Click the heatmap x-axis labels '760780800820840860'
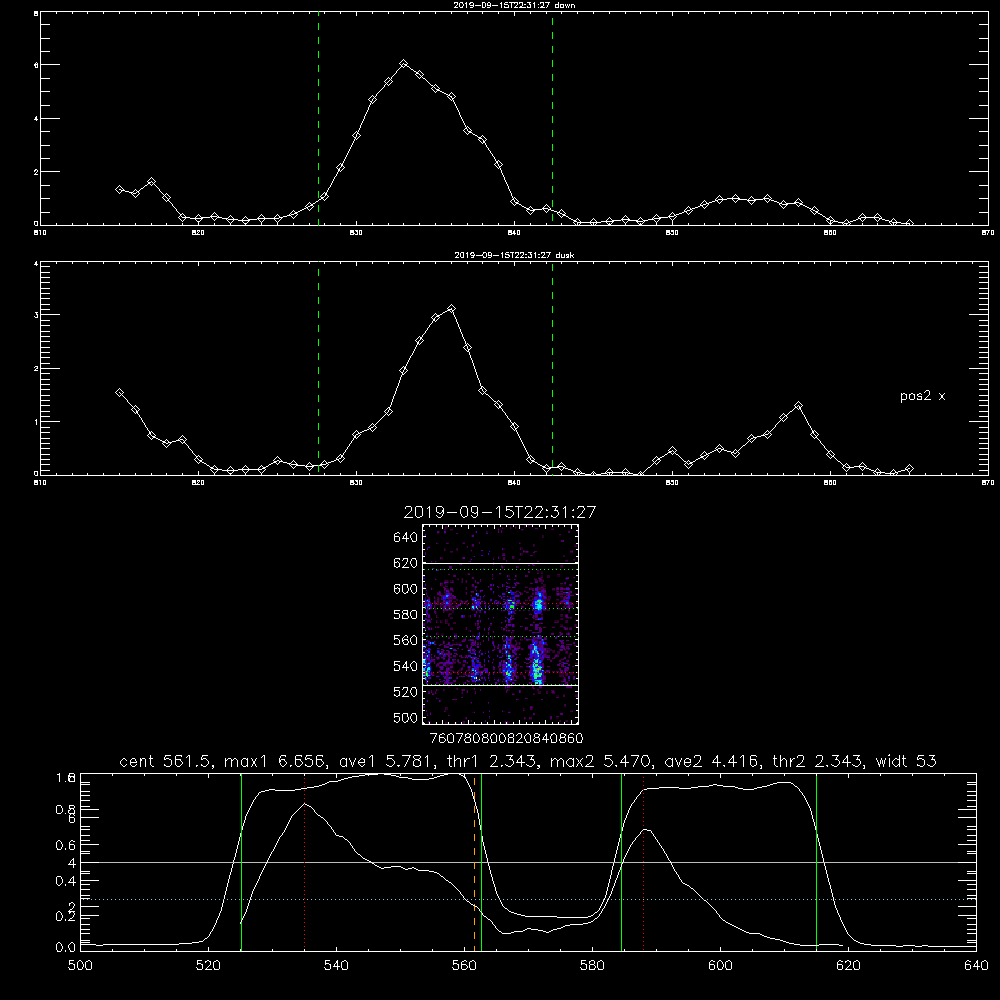Screen dimensions: 1000x1000 point(507,739)
